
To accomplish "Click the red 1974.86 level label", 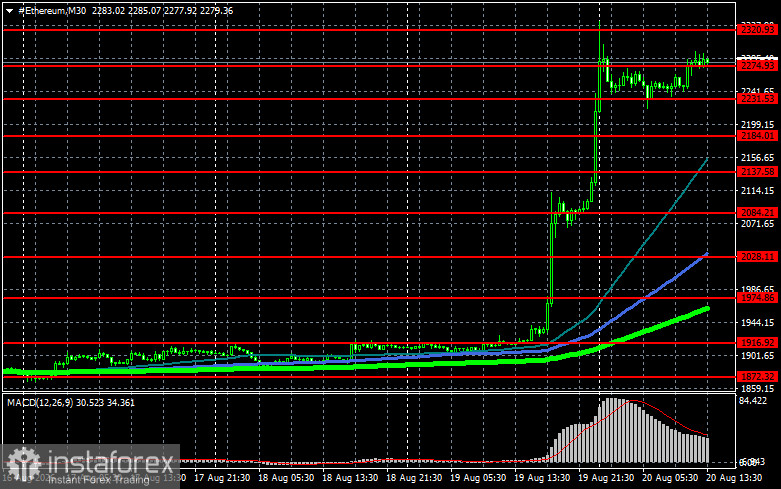I will click(758, 298).
